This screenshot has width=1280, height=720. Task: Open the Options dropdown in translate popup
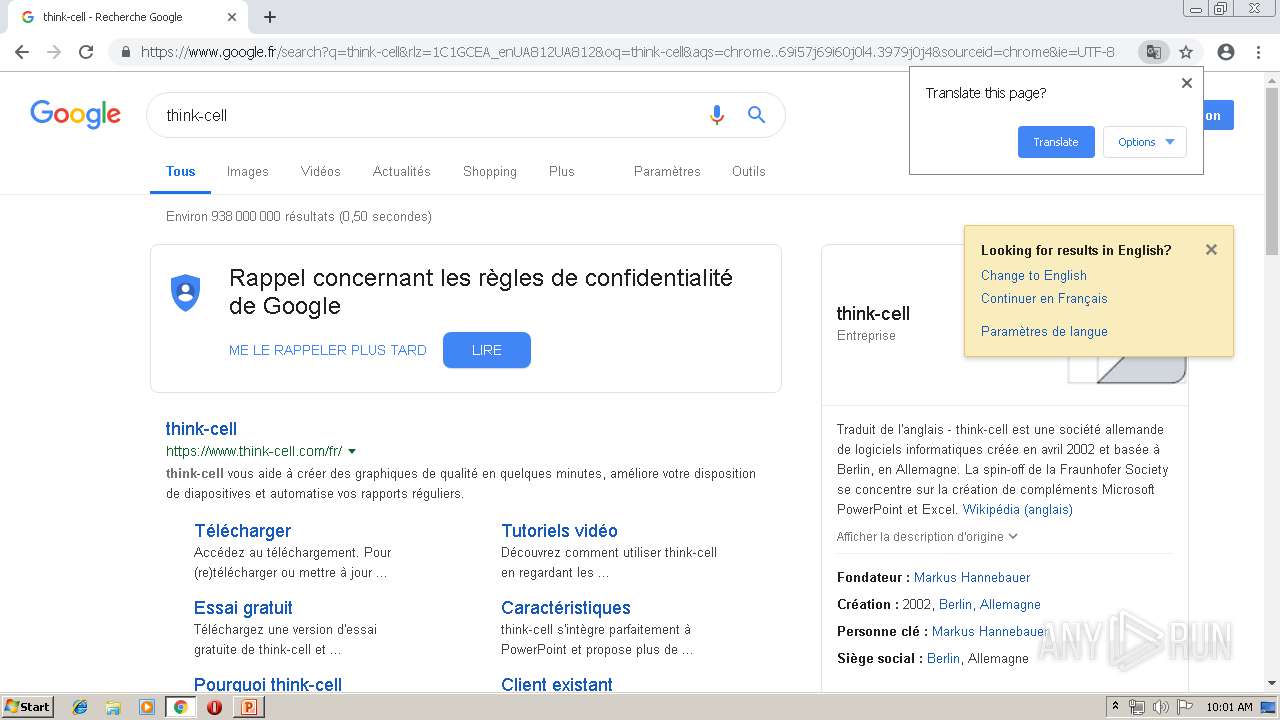tap(1145, 142)
